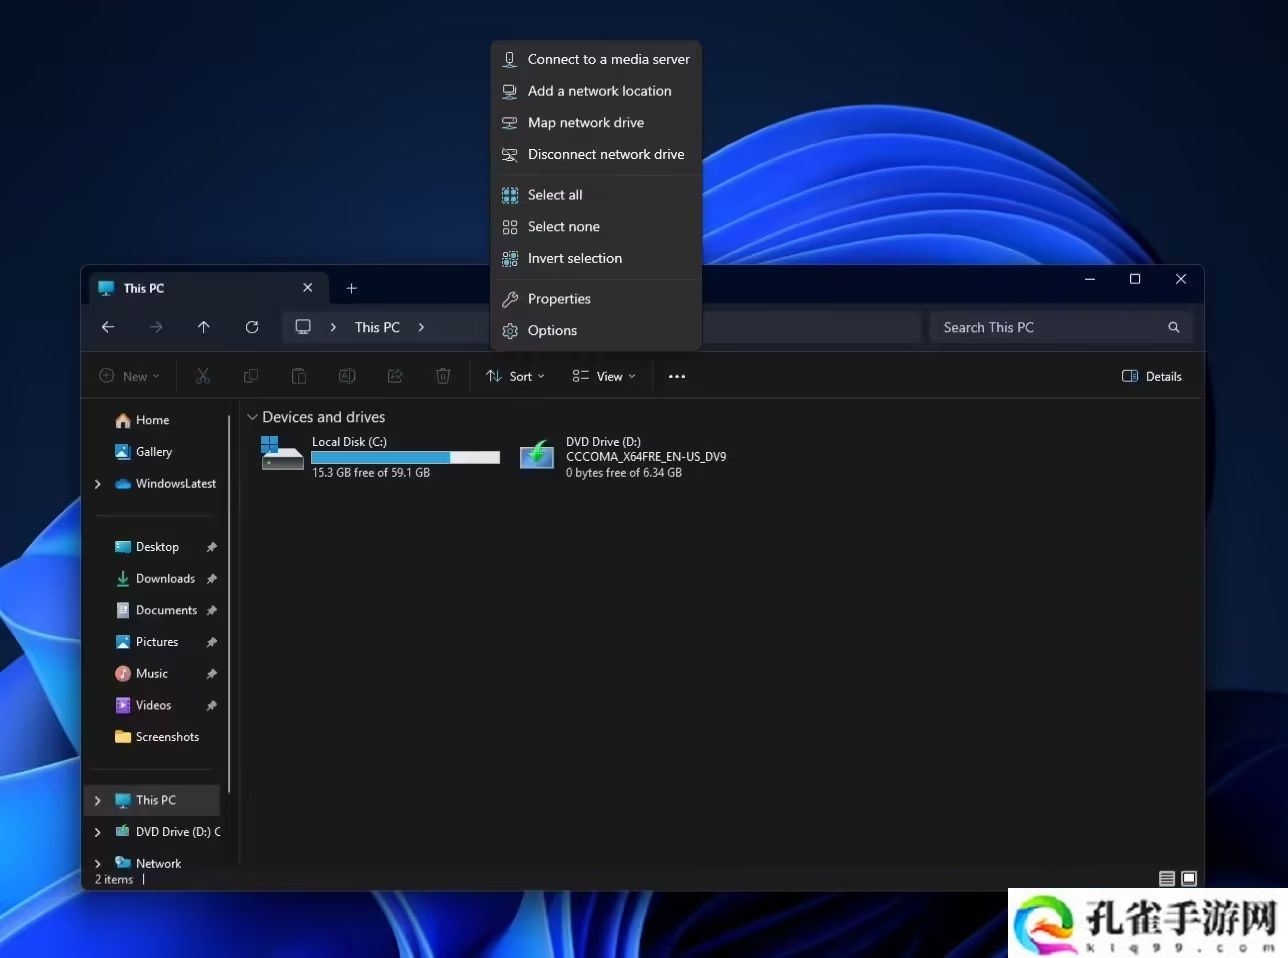The width and height of the screenshot is (1288, 958).
Task: Go up one folder level
Action: tap(204, 327)
